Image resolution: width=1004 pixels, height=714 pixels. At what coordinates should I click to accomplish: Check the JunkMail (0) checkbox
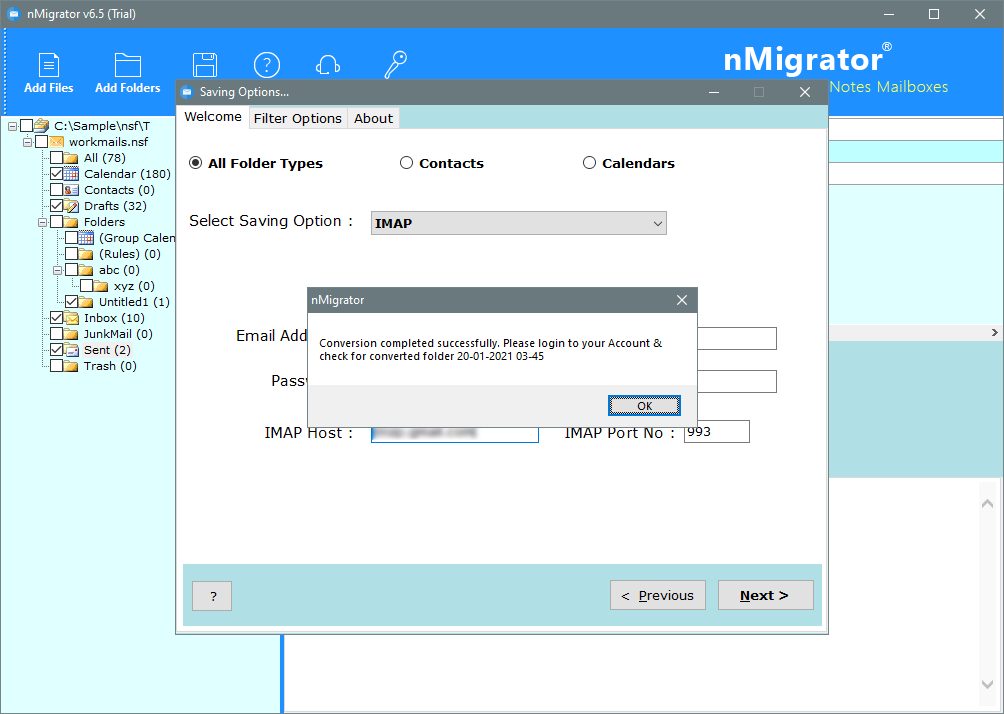click(x=56, y=334)
